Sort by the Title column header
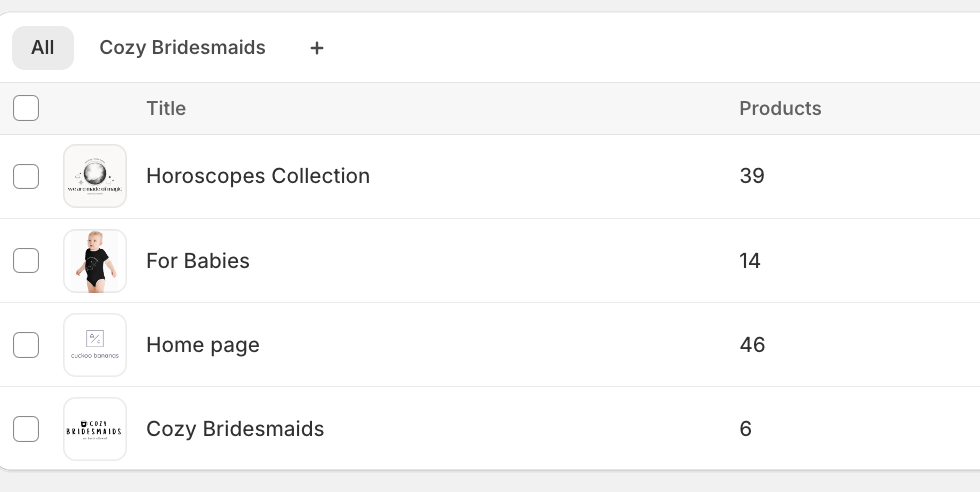980x492 pixels. pos(166,108)
